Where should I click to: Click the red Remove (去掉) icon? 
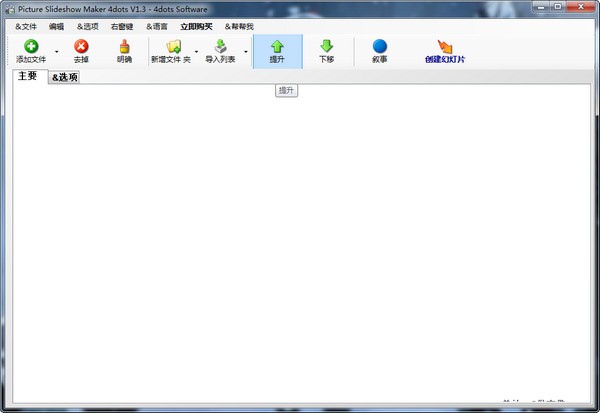click(81, 47)
